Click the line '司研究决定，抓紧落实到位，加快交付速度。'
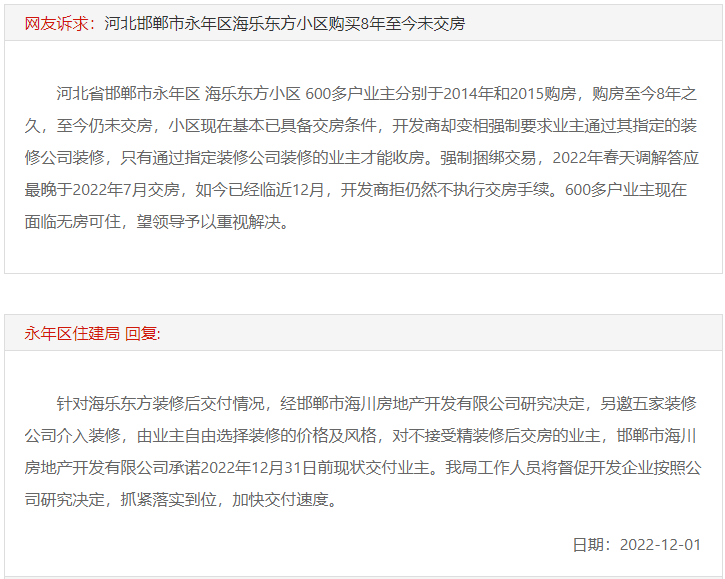 (x=182, y=499)
